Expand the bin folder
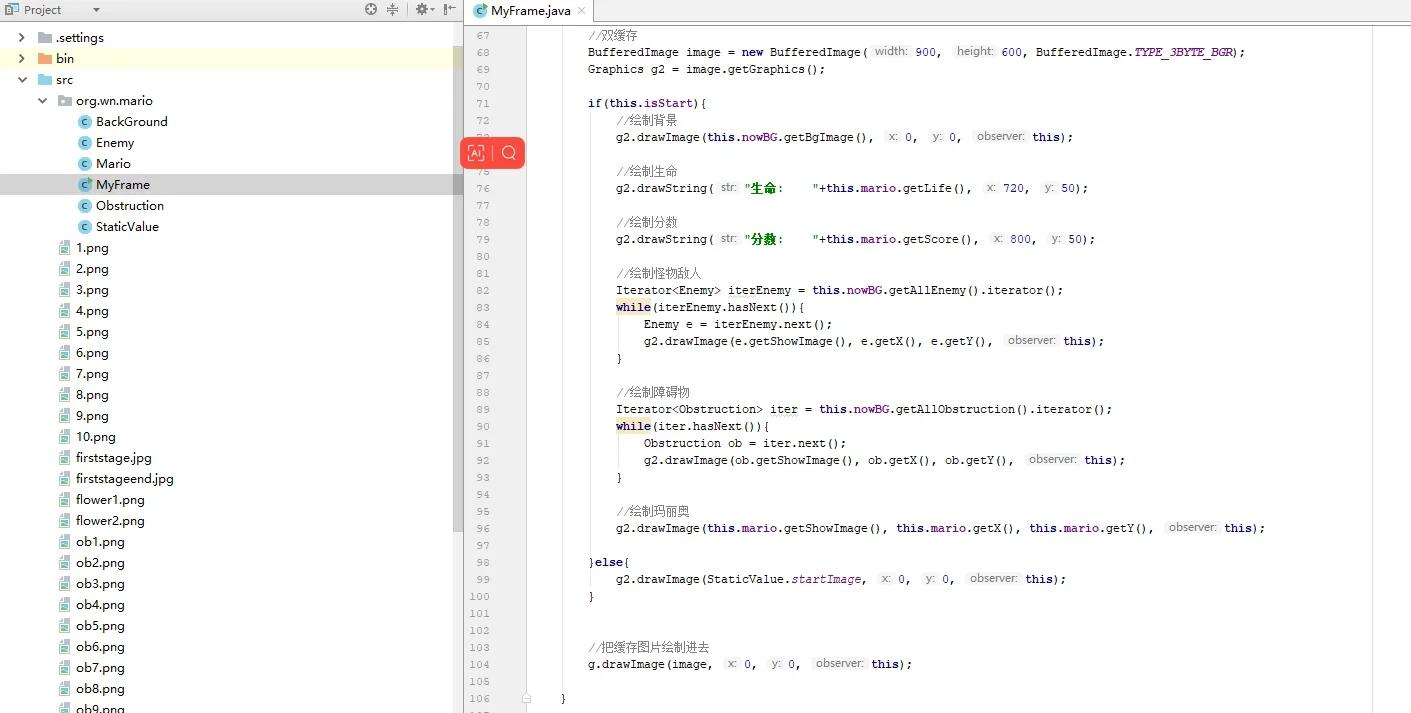The height and width of the screenshot is (713, 1411). 22,59
